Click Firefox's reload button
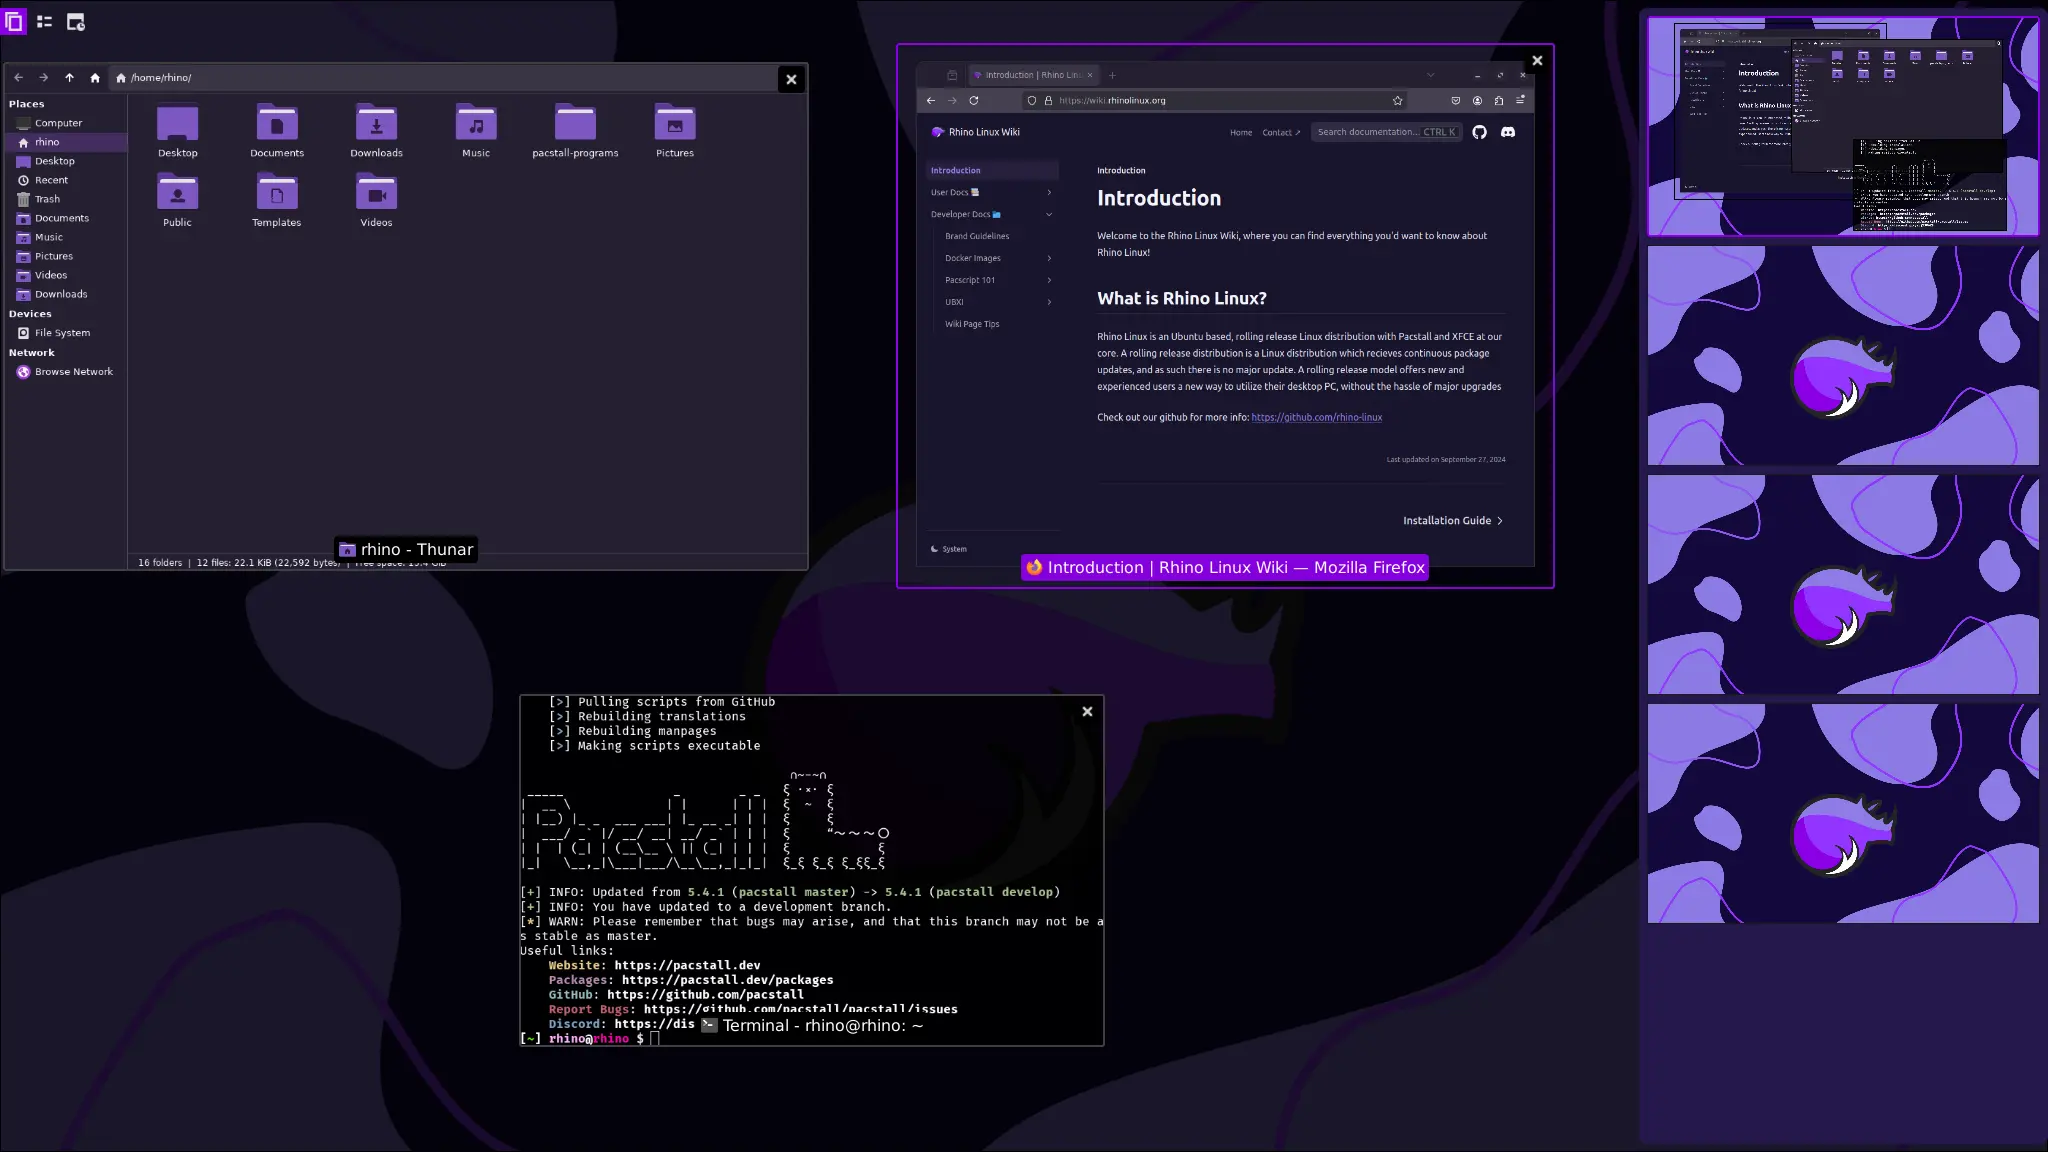The width and height of the screenshot is (2048, 1152). pos(974,100)
